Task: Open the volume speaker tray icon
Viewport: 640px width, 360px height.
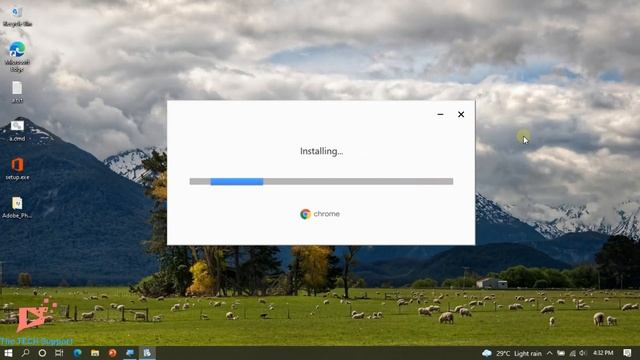Action: pyautogui.click(x=582, y=353)
